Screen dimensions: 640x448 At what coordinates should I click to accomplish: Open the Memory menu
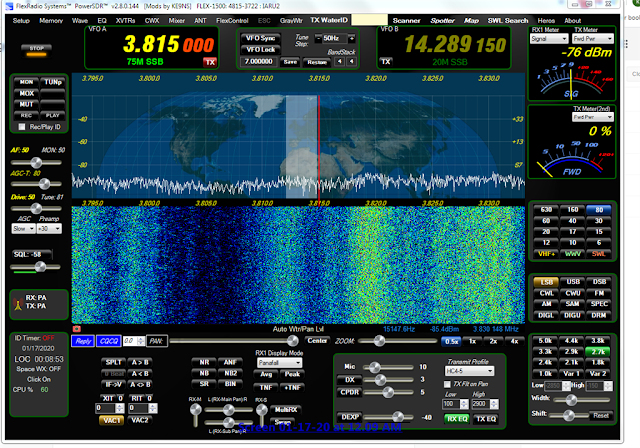click(51, 20)
